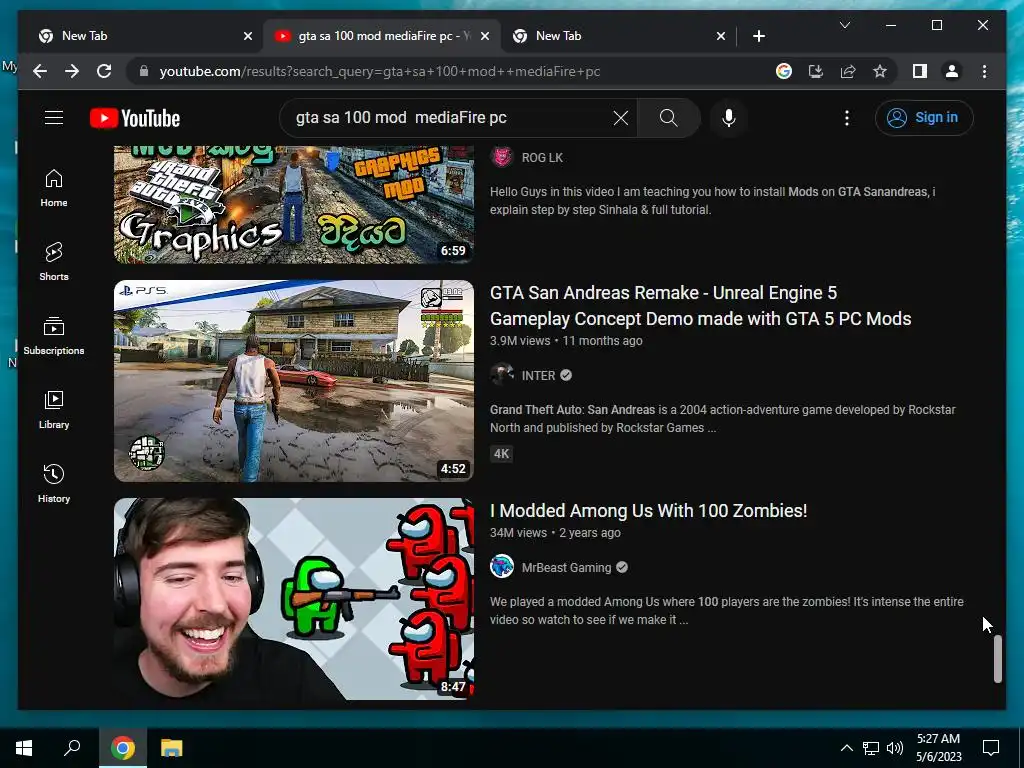Open INTER channel avatar
This screenshot has height=768, width=1024.
(x=502, y=375)
